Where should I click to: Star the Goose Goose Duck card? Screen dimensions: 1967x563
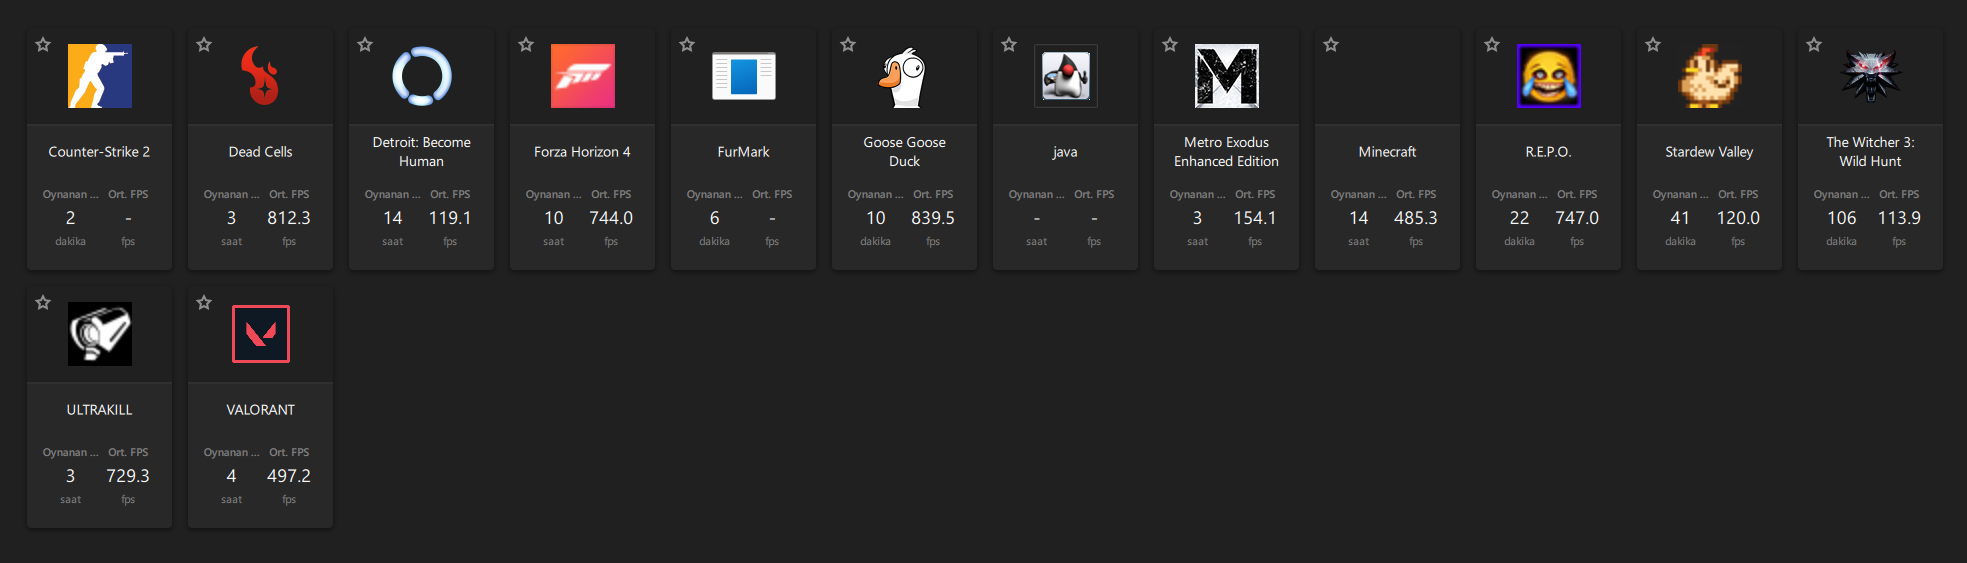pos(848,44)
